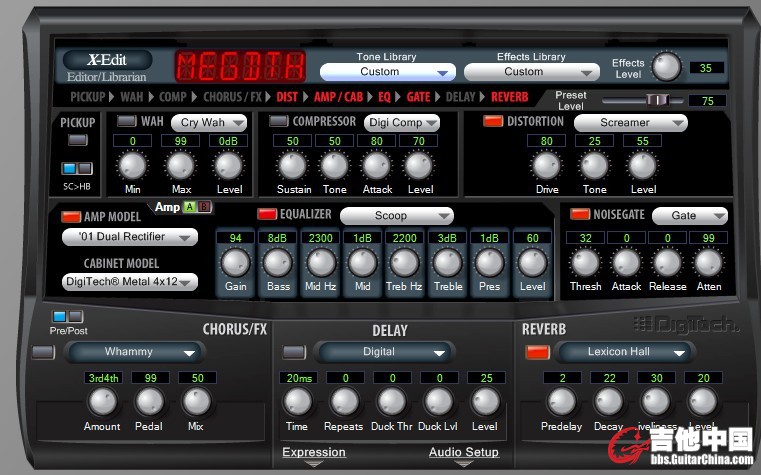Click the Compressor Sustain knob
The height and width of the screenshot is (475, 761).
point(293,165)
